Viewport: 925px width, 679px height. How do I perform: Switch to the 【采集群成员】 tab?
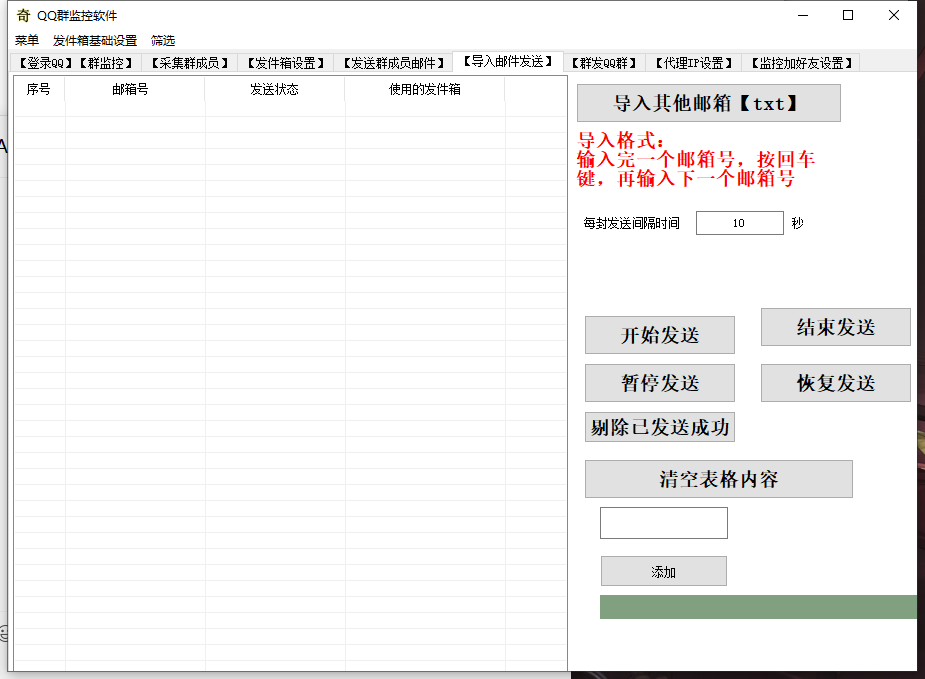[189, 63]
